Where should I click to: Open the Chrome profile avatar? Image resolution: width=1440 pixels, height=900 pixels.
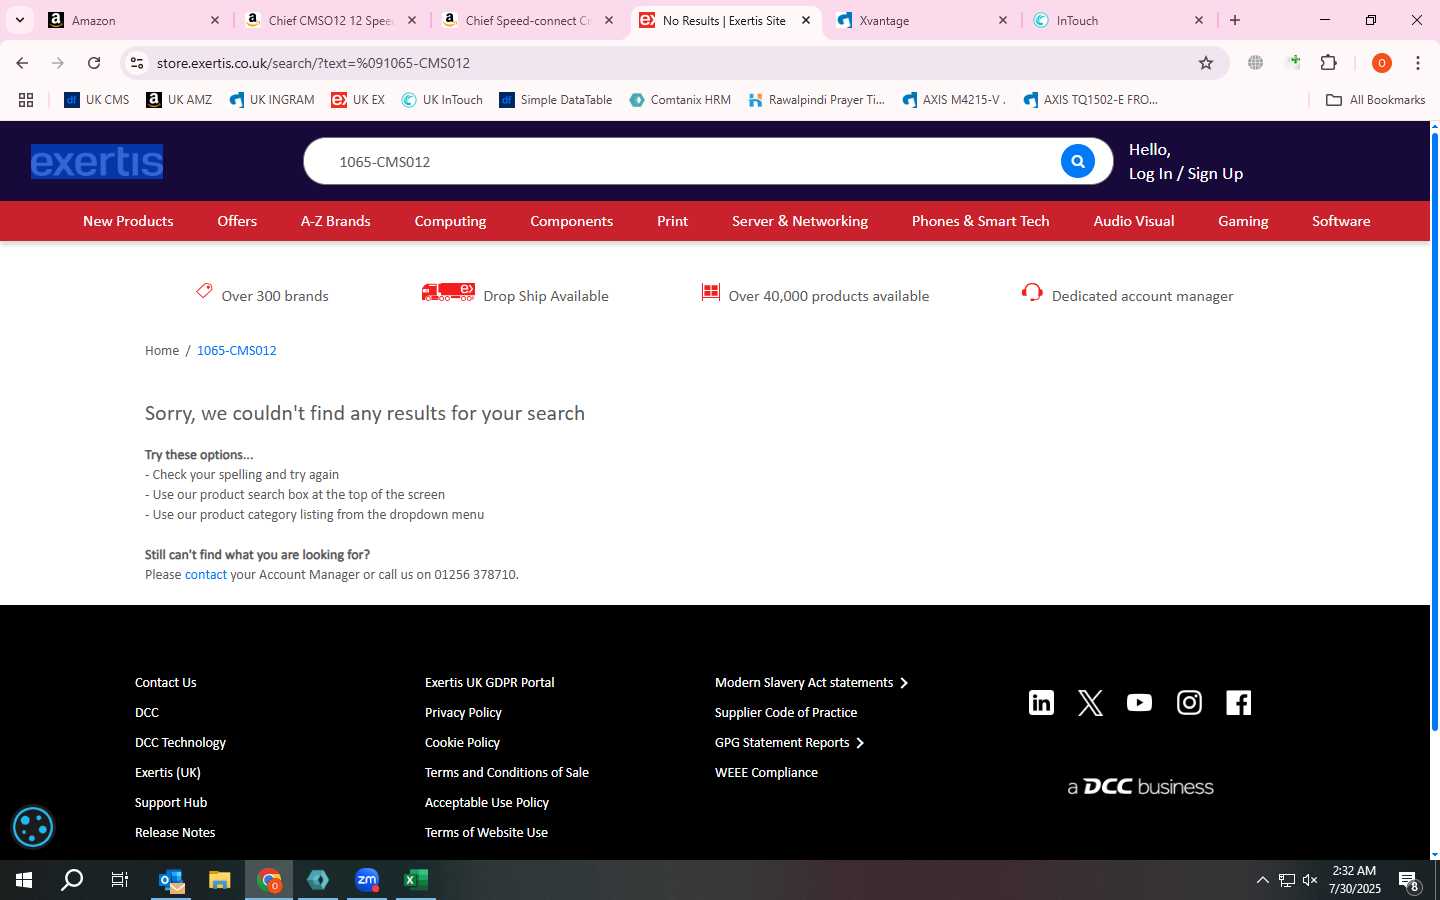click(x=1382, y=63)
